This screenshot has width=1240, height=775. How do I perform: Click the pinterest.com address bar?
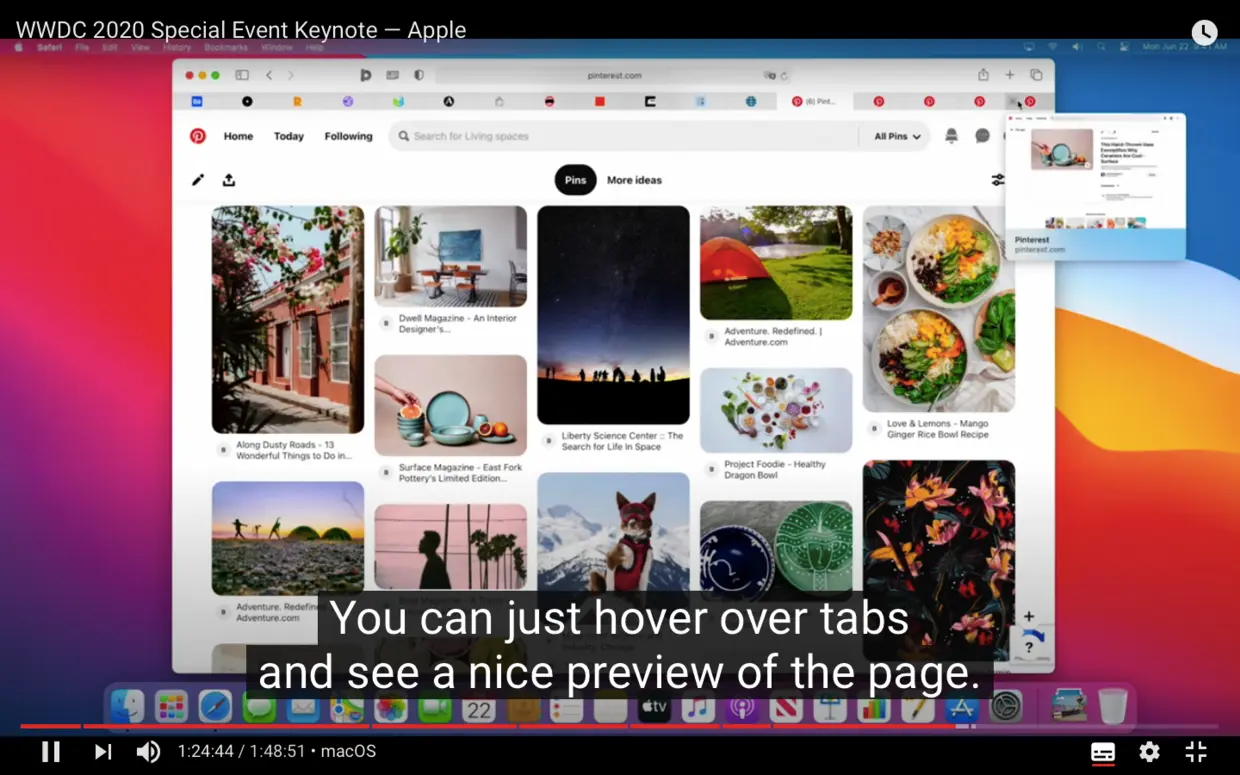pos(614,75)
